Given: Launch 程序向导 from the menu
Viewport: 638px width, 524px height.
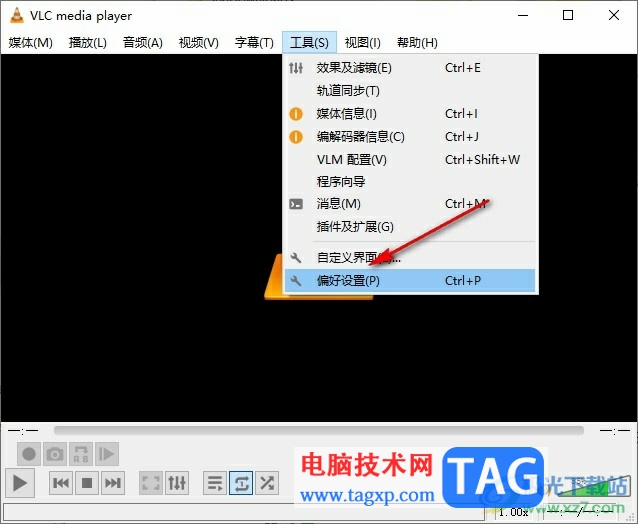Looking at the screenshot, I should point(410,181).
